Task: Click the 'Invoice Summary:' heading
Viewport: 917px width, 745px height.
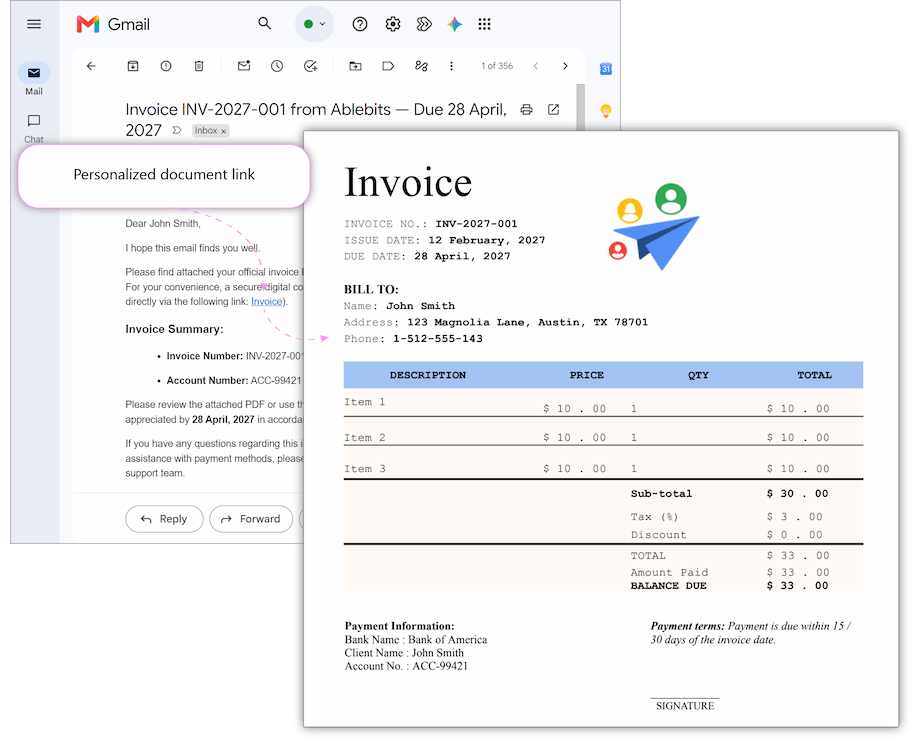Action: (174, 329)
